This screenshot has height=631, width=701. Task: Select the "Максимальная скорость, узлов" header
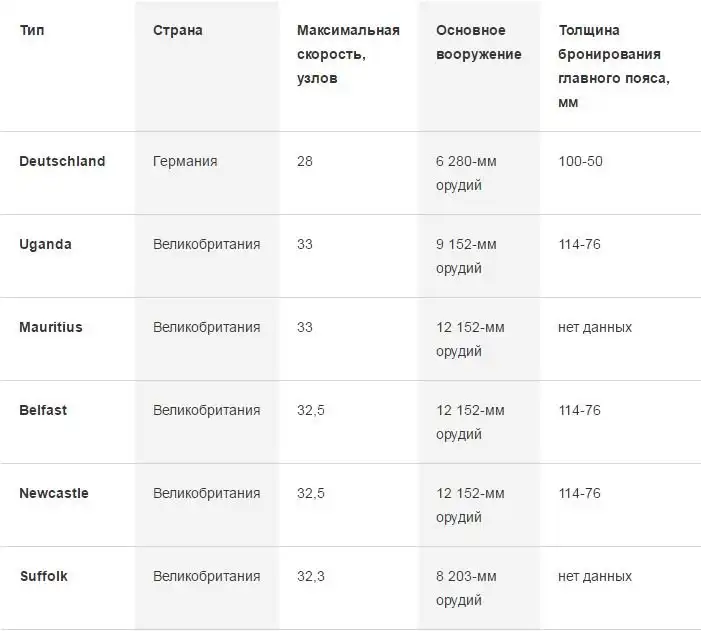[347, 54]
